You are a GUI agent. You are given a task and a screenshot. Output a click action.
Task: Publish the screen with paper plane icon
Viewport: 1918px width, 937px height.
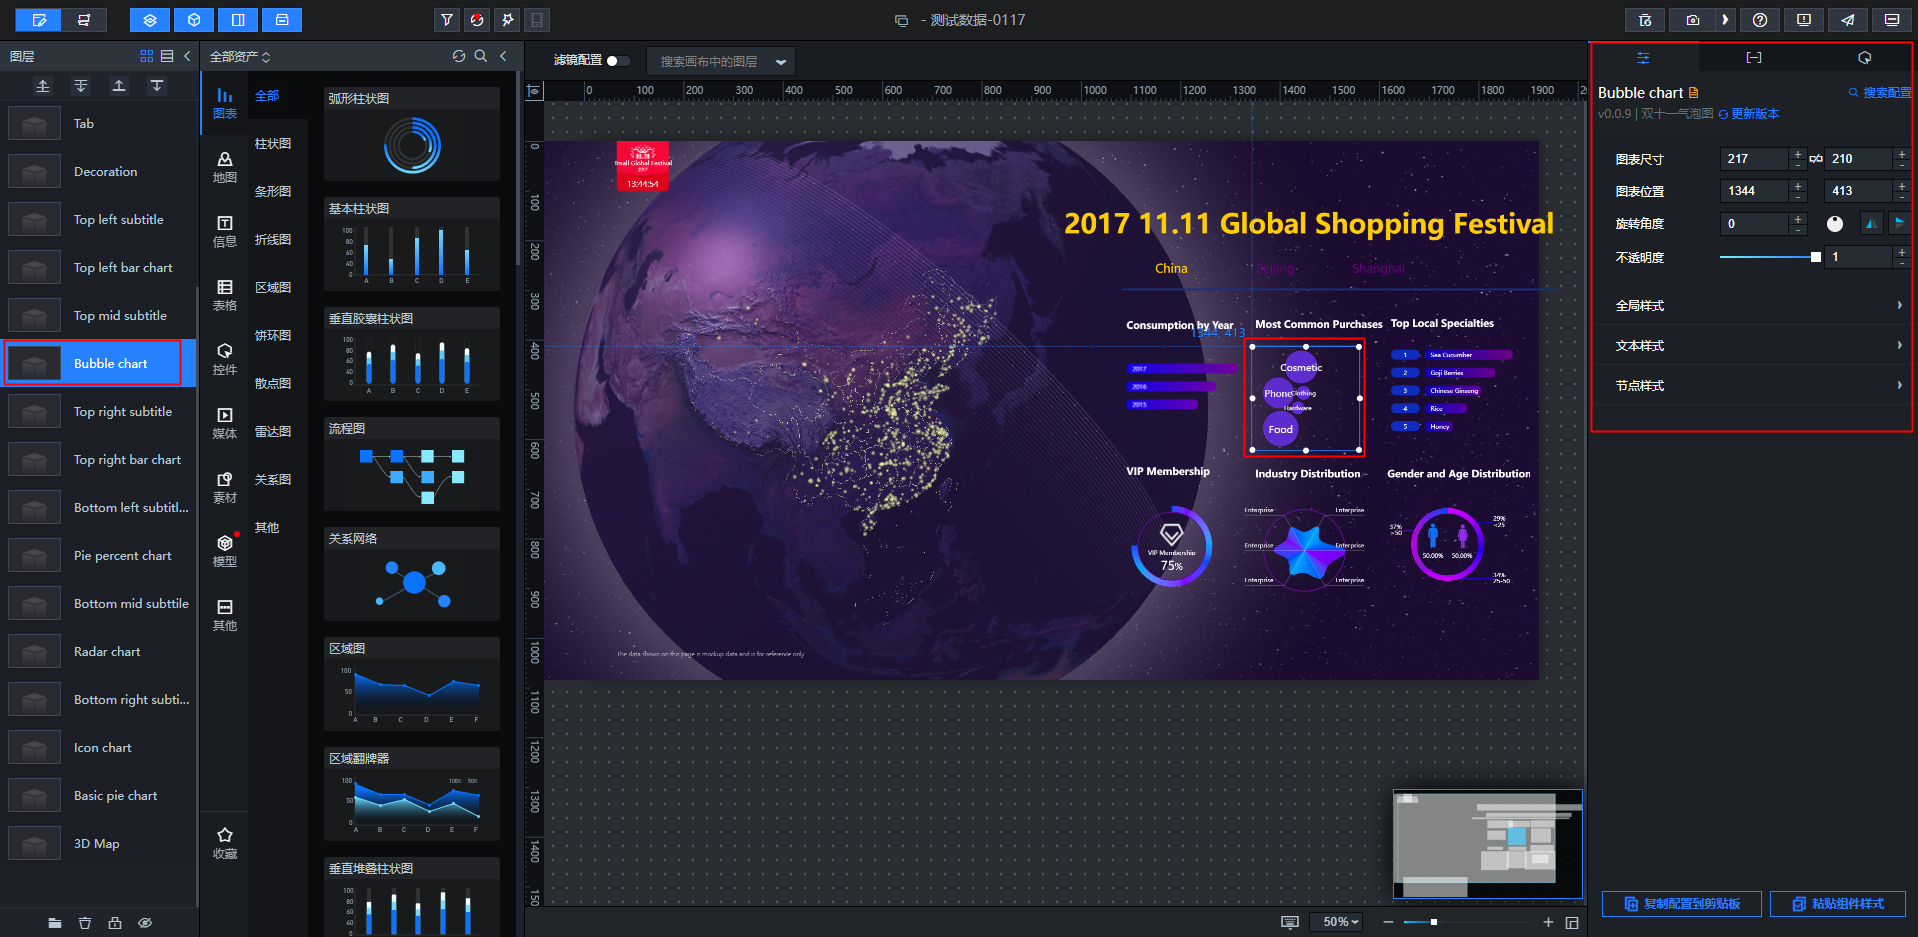click(x=1848, y=20)
